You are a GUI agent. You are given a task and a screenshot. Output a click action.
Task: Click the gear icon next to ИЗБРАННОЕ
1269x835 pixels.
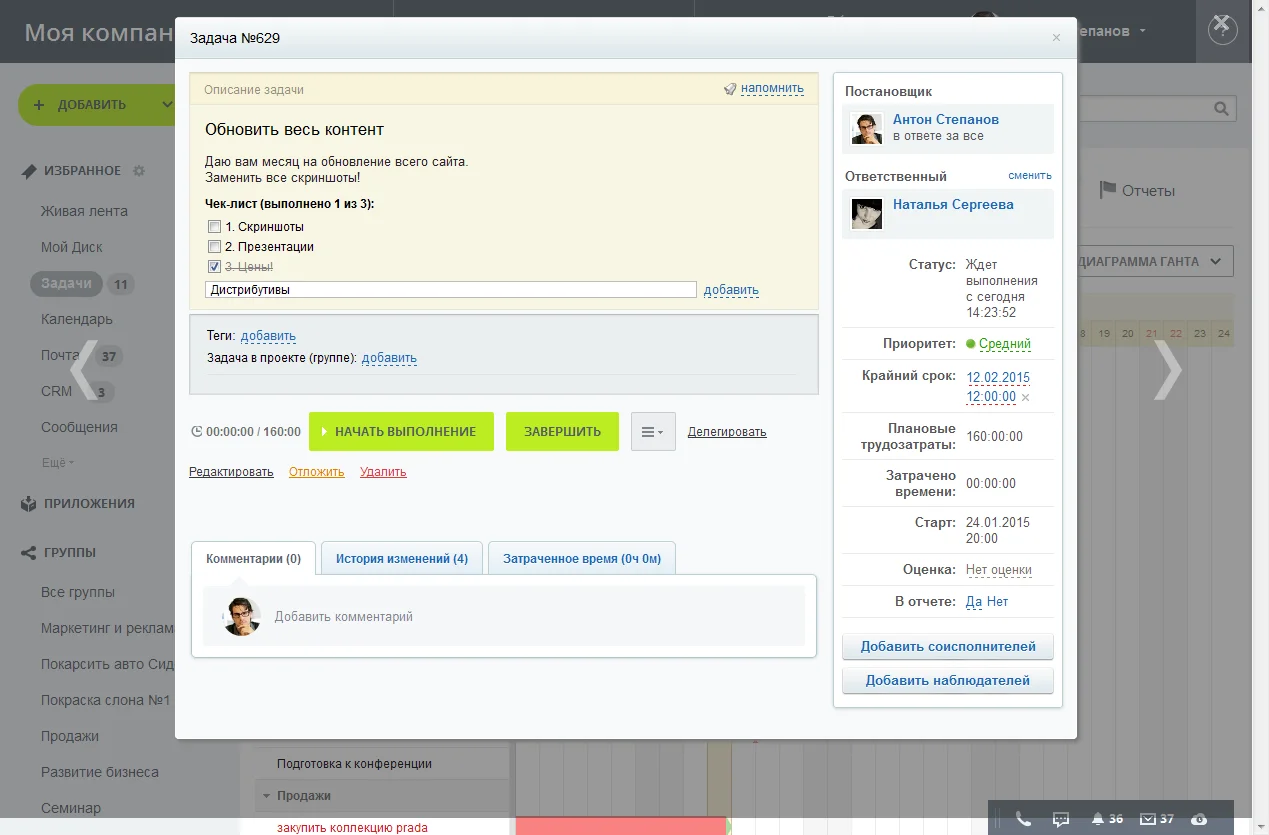[140, 171]
